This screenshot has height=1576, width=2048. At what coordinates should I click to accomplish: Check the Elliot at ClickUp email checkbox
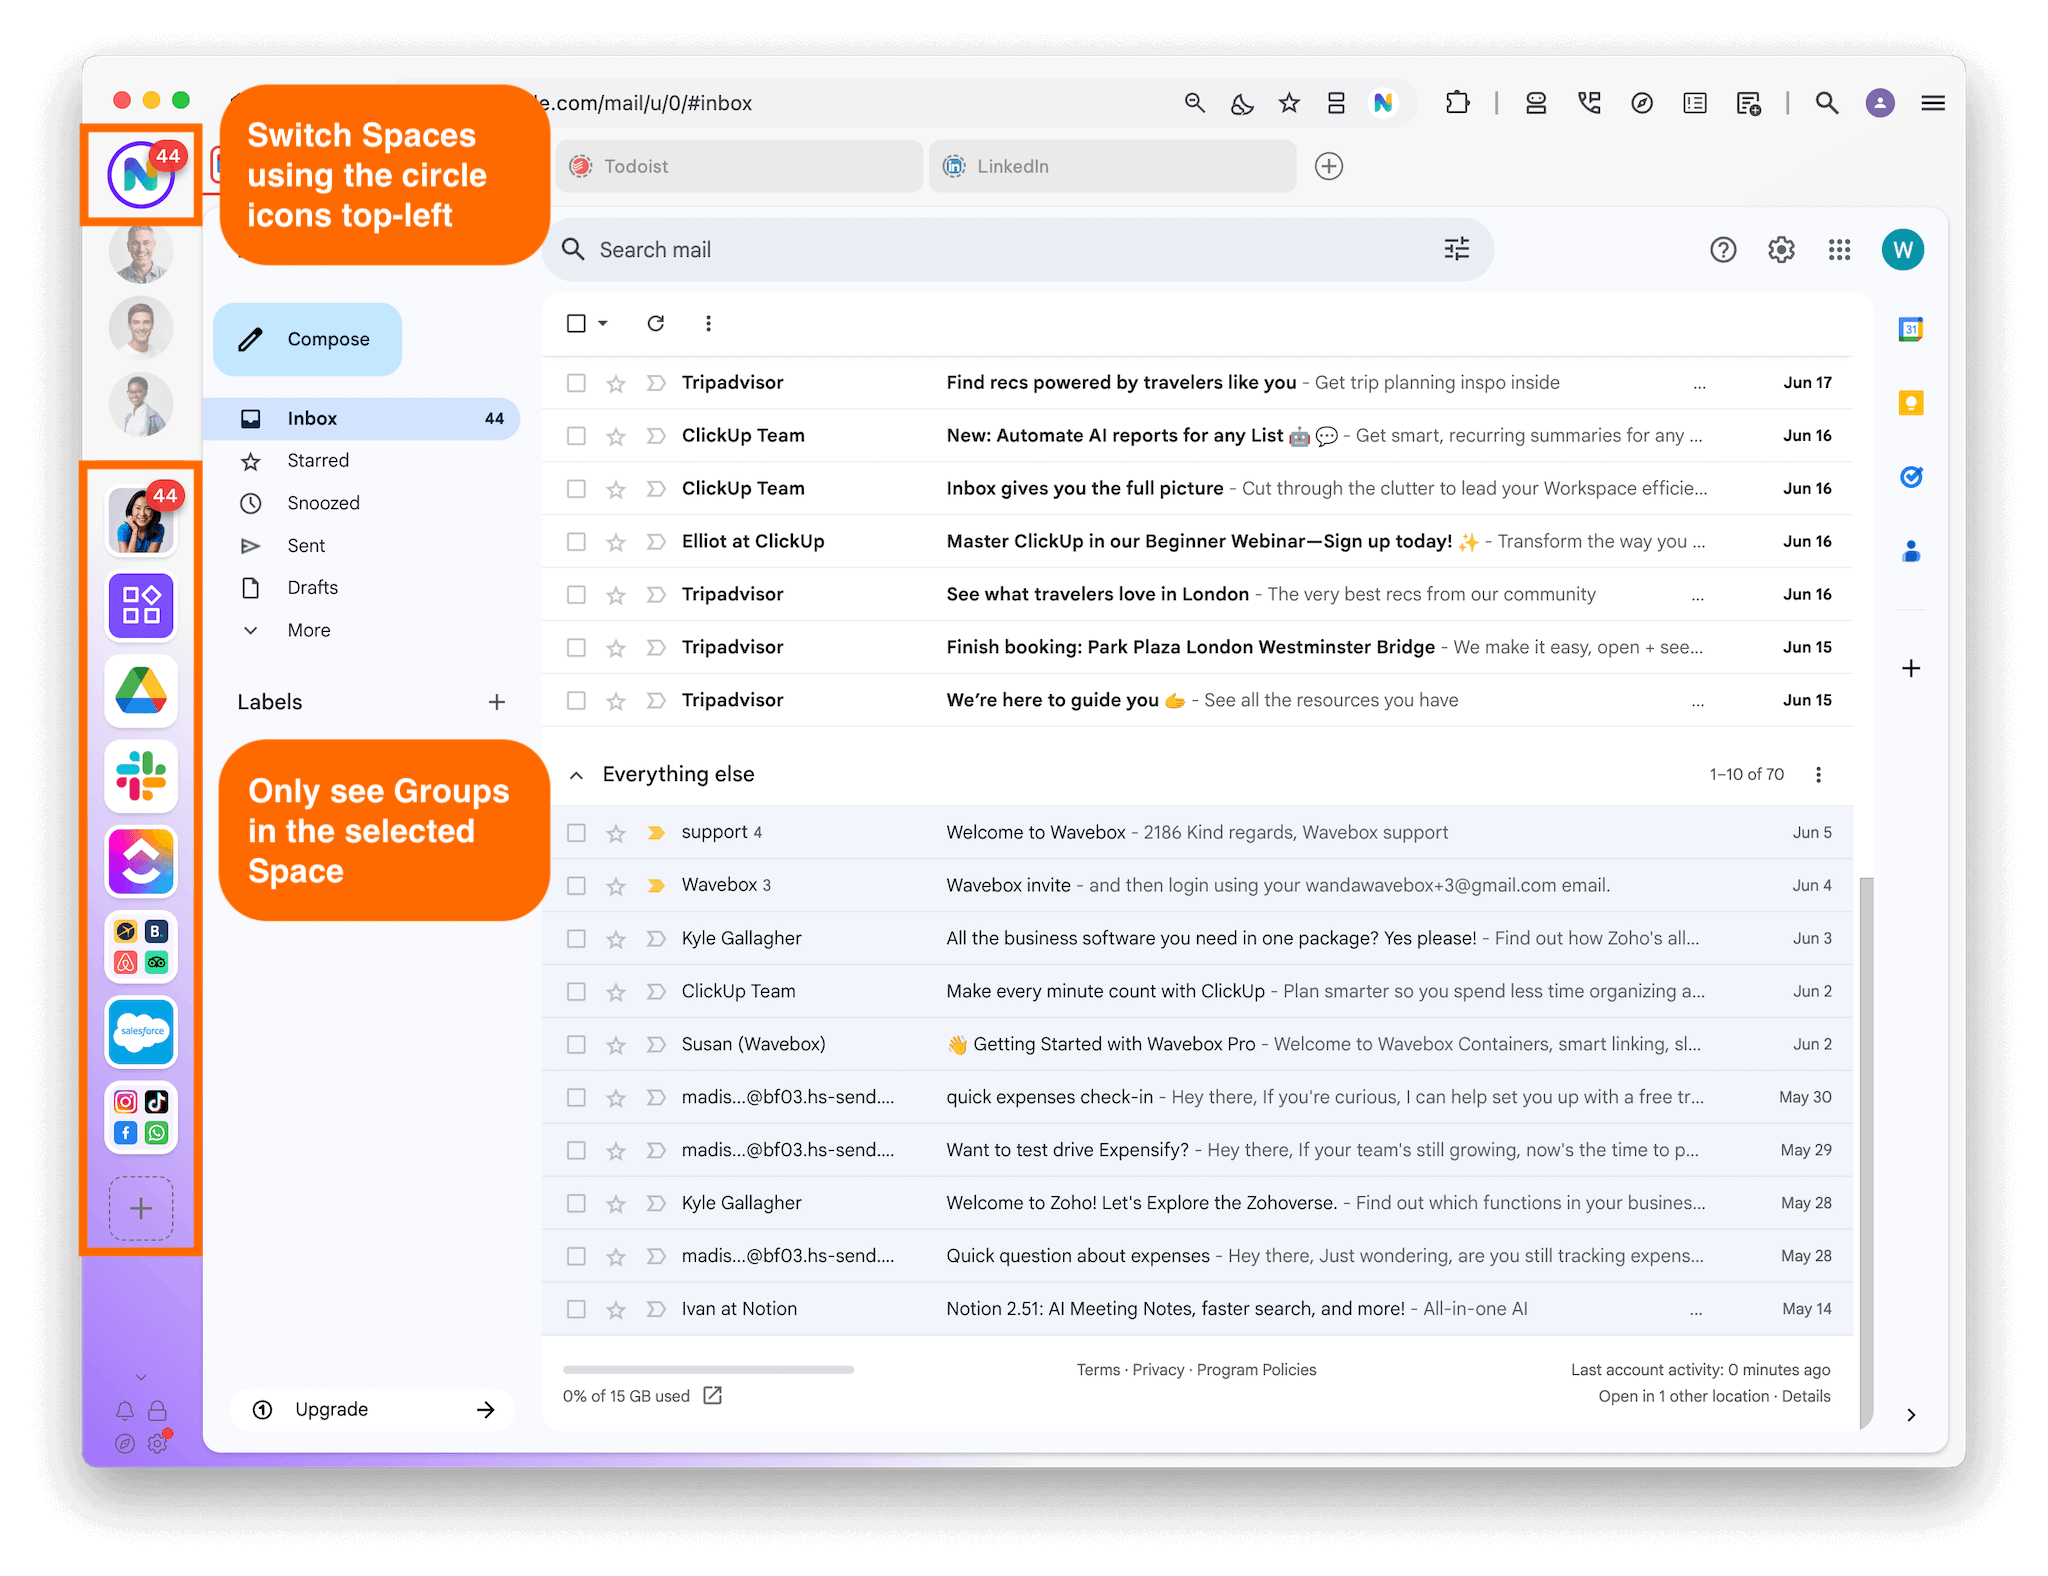(576, 541)
